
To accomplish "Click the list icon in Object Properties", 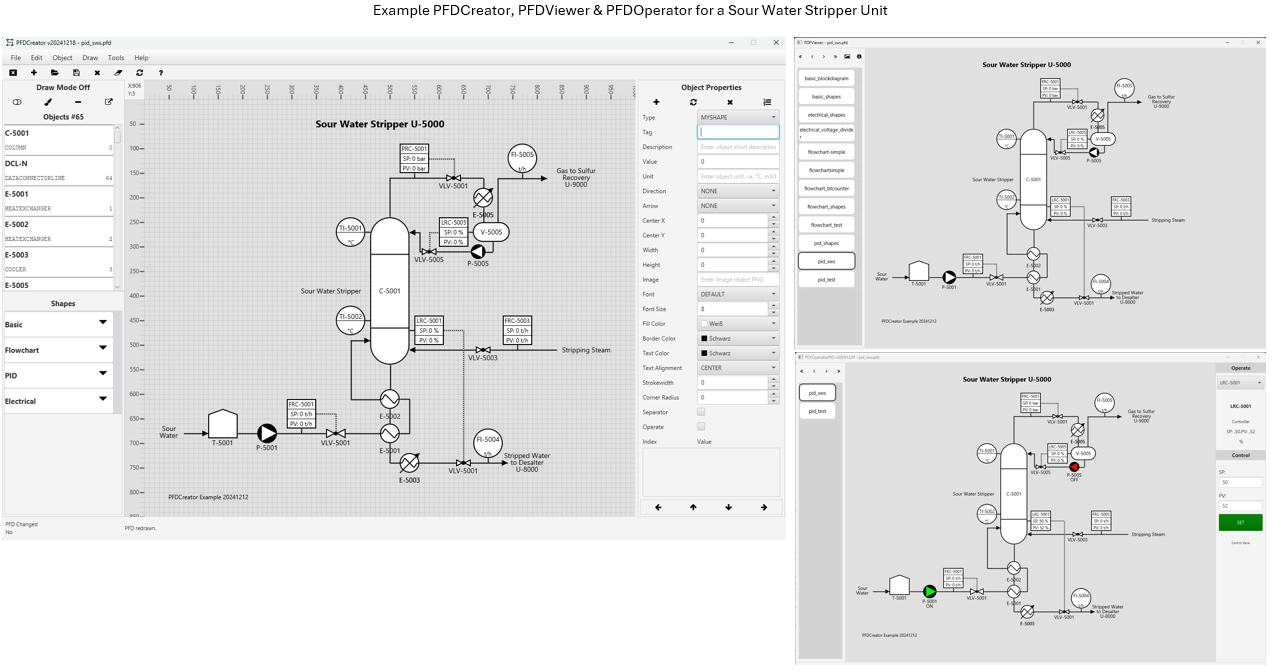I will (767, 102).
